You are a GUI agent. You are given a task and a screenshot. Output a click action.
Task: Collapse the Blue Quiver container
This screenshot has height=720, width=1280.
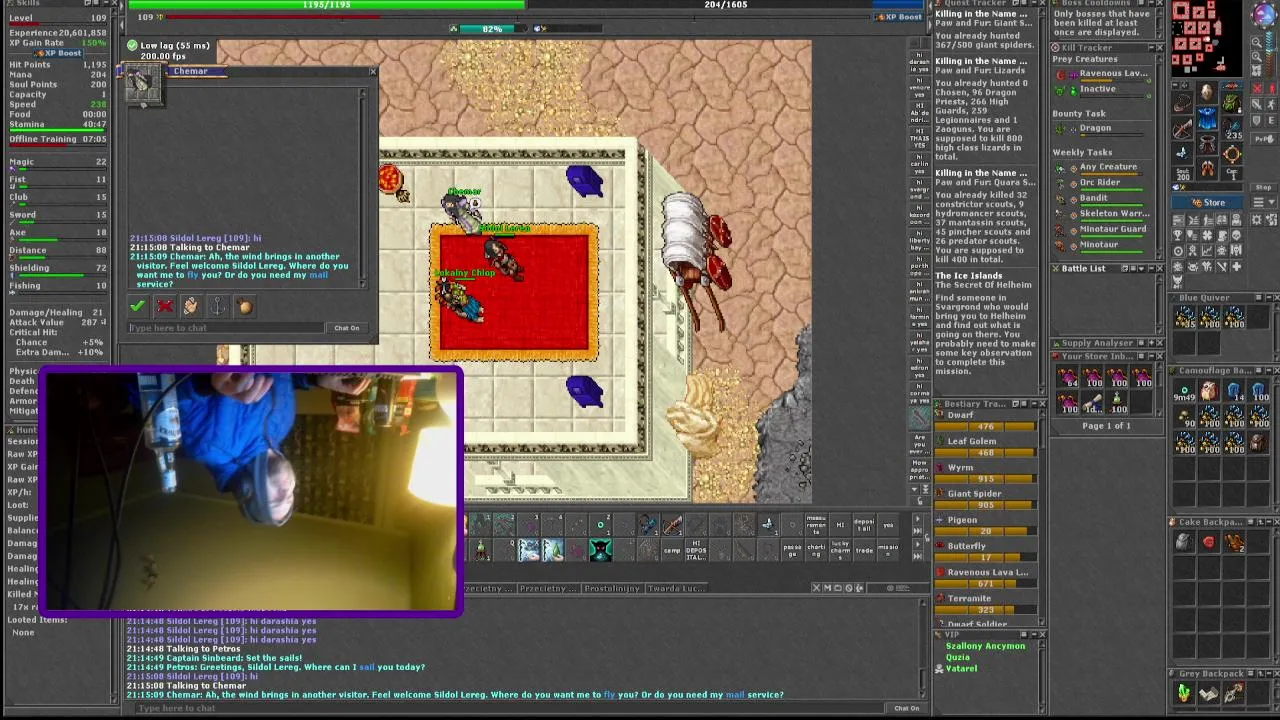[x=1269, y=297]
